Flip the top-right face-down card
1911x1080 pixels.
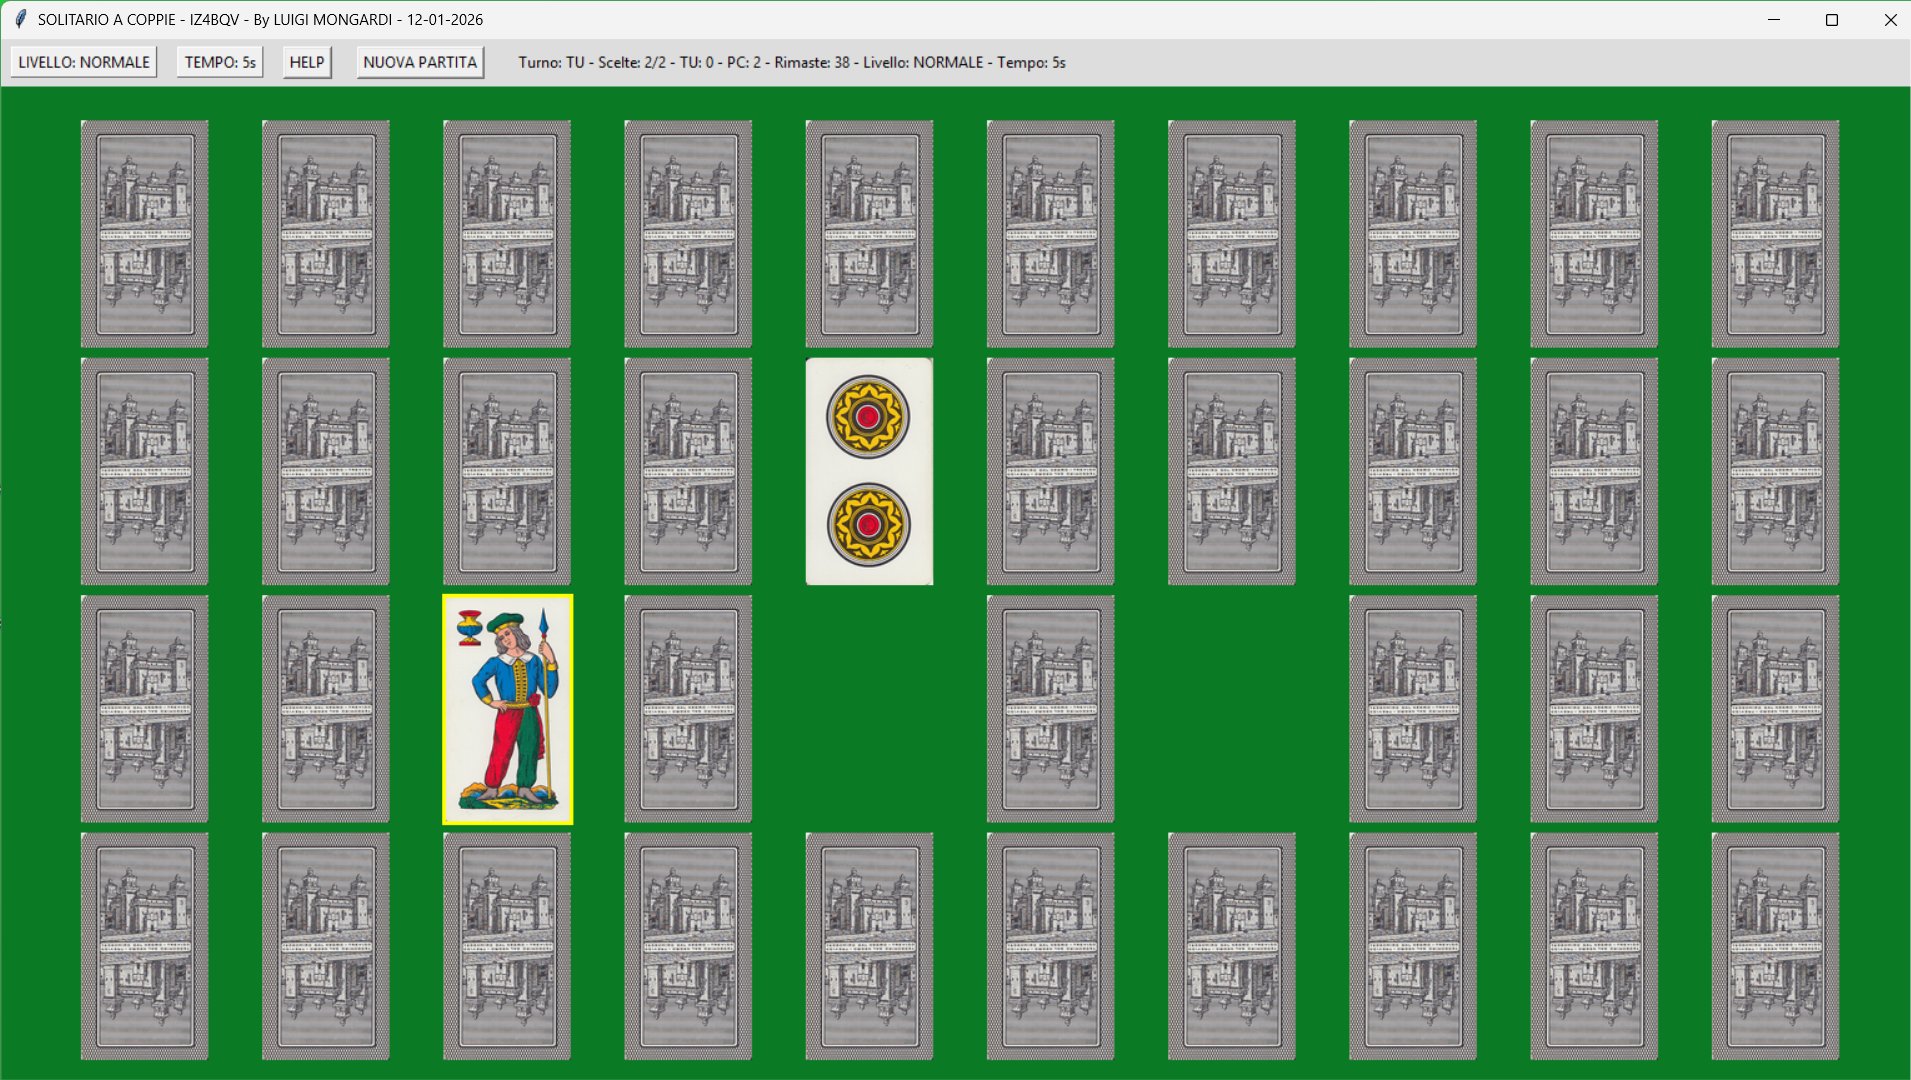coord(1774,234)
